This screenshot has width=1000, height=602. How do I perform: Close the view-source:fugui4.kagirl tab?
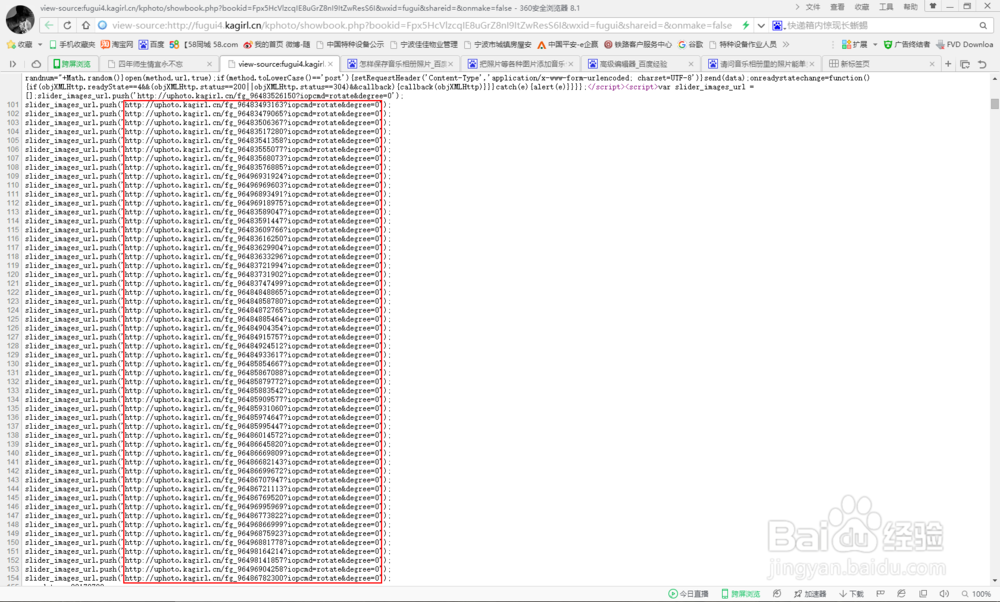pyautogui.click(x=330, y=64)
